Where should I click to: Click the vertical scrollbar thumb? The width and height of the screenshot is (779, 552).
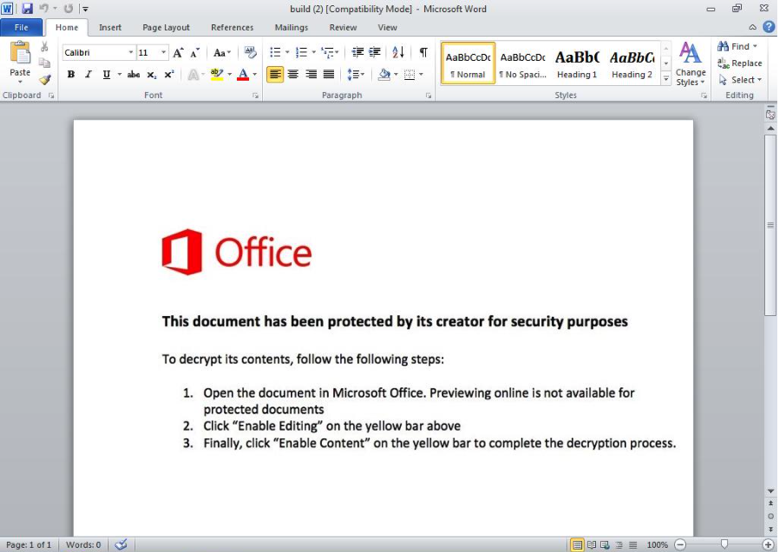771,225
